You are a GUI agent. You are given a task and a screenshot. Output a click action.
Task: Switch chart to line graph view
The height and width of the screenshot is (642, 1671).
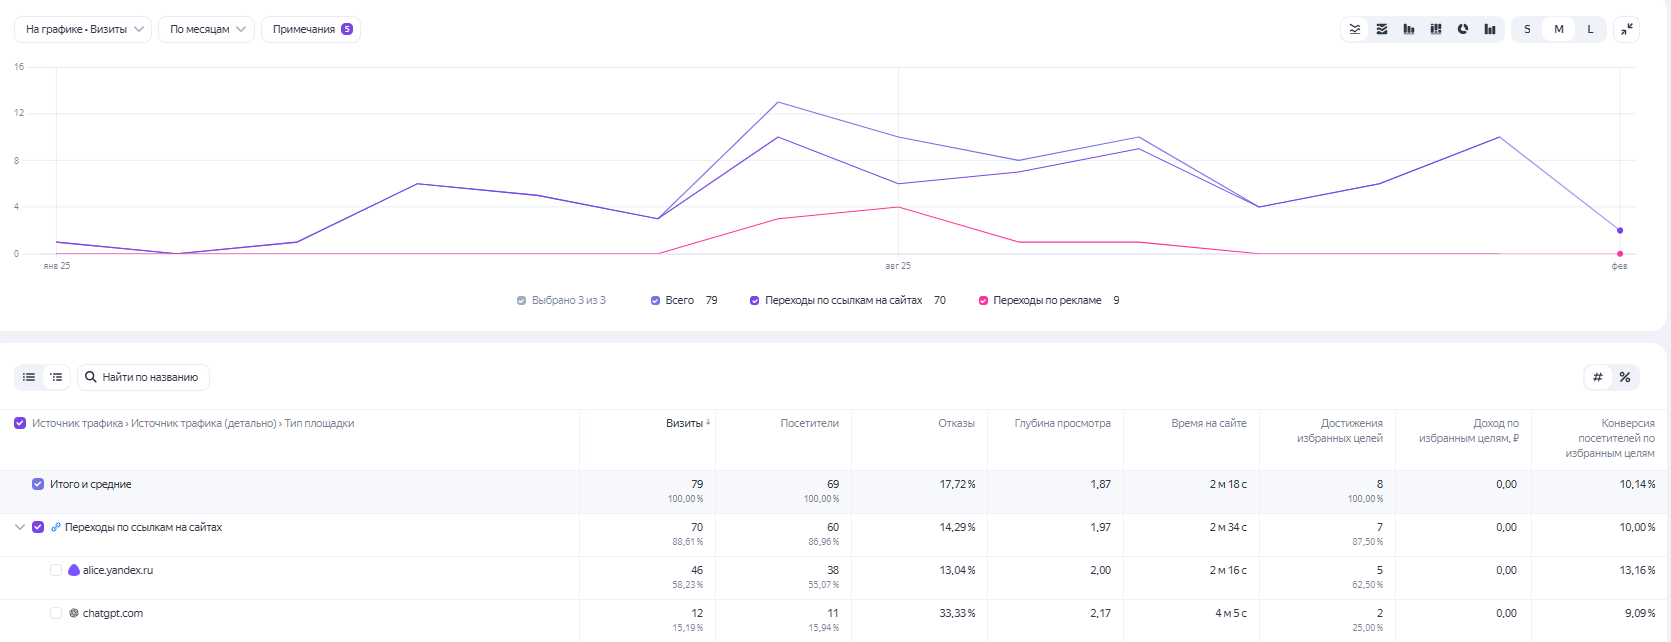1355,29
